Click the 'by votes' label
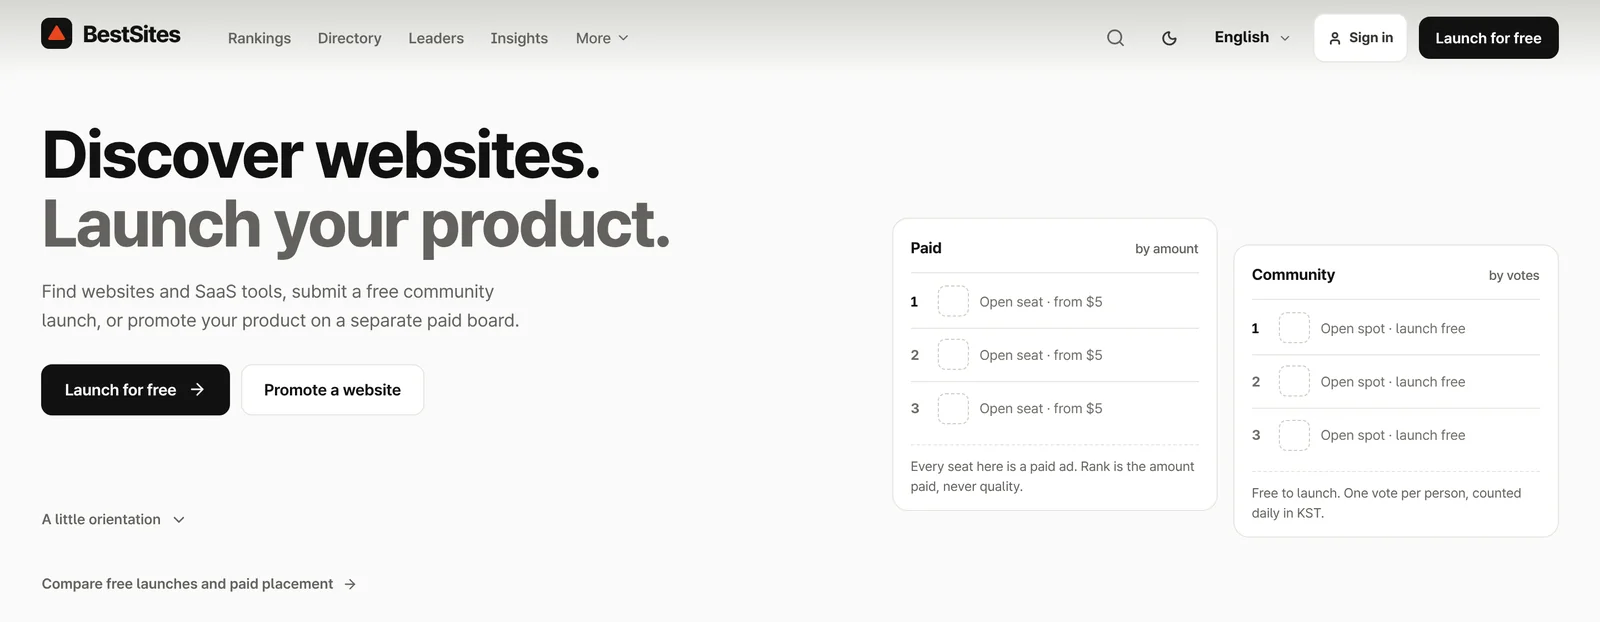Screen dimensions: 1600x622 (1514, 275)
